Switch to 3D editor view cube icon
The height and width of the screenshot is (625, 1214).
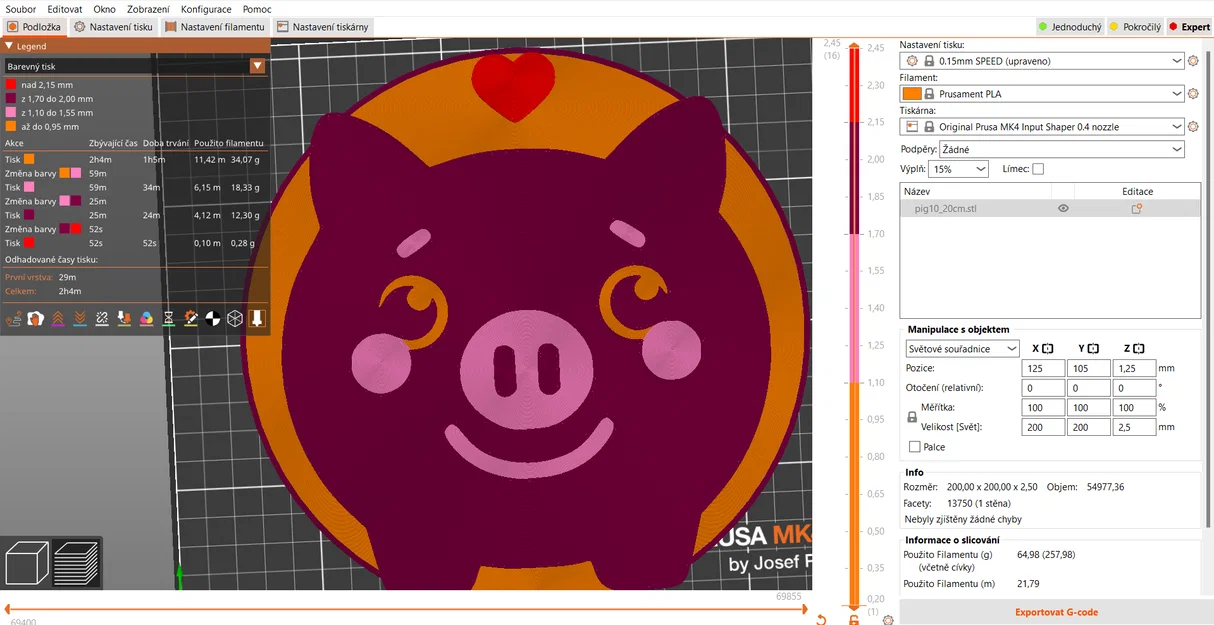27,563
